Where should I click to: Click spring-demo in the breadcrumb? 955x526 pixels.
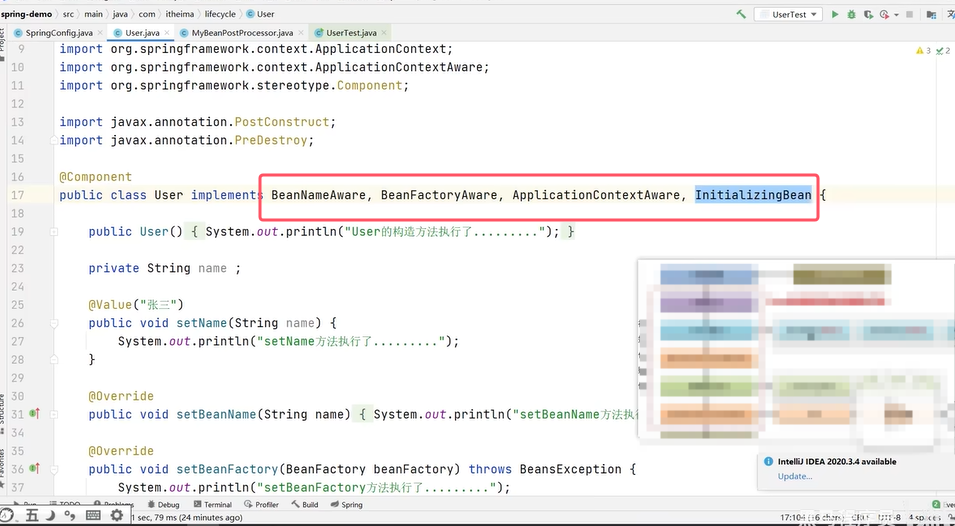click(26, 14)
